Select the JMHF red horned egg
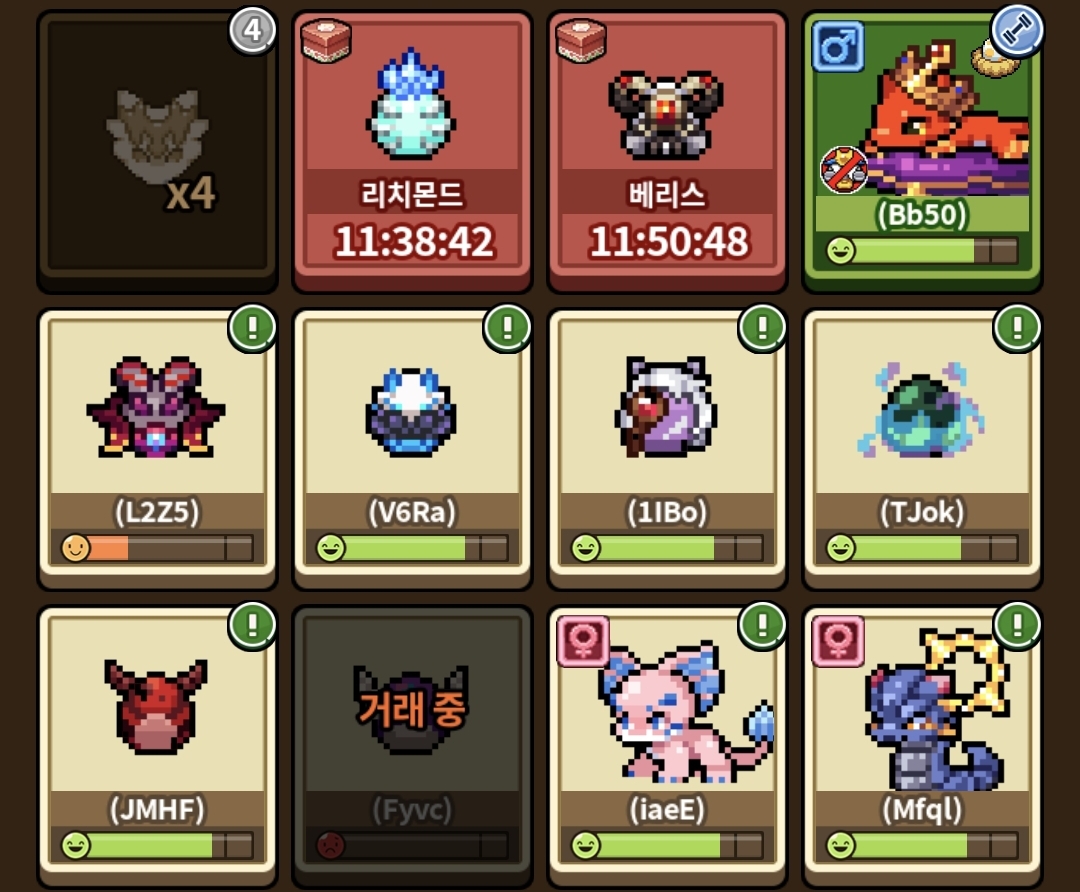Screen dimensions: 1080x892 click(157, 745)
